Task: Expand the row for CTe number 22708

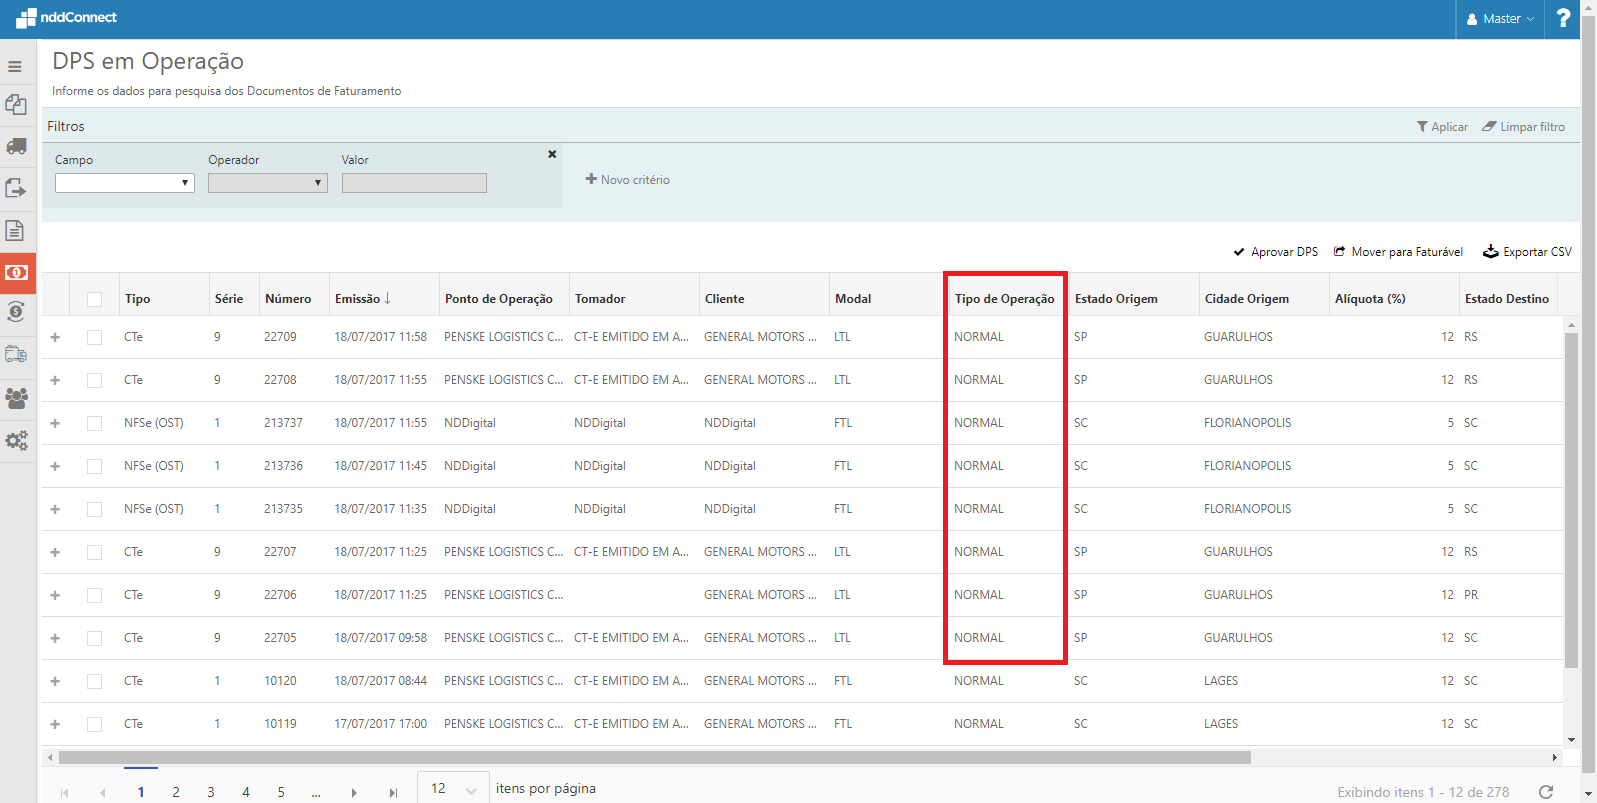Action: point(55,381)
